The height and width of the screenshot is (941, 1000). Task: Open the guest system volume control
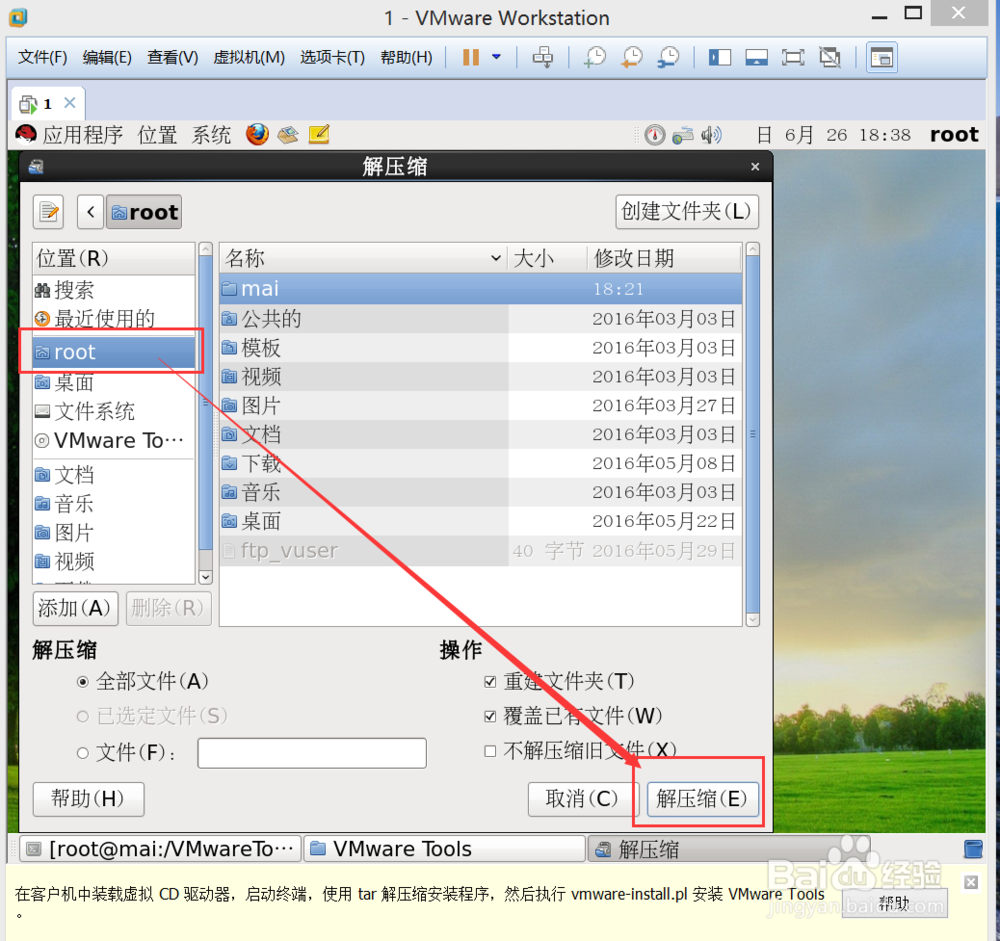[x=712, y=134]
